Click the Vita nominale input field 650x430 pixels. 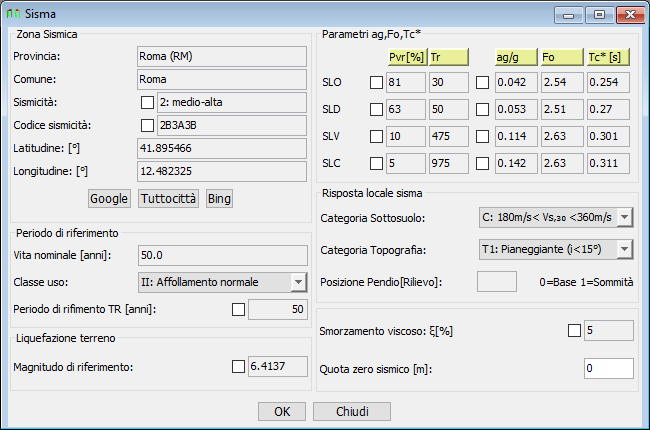click(x=223, y=255)
